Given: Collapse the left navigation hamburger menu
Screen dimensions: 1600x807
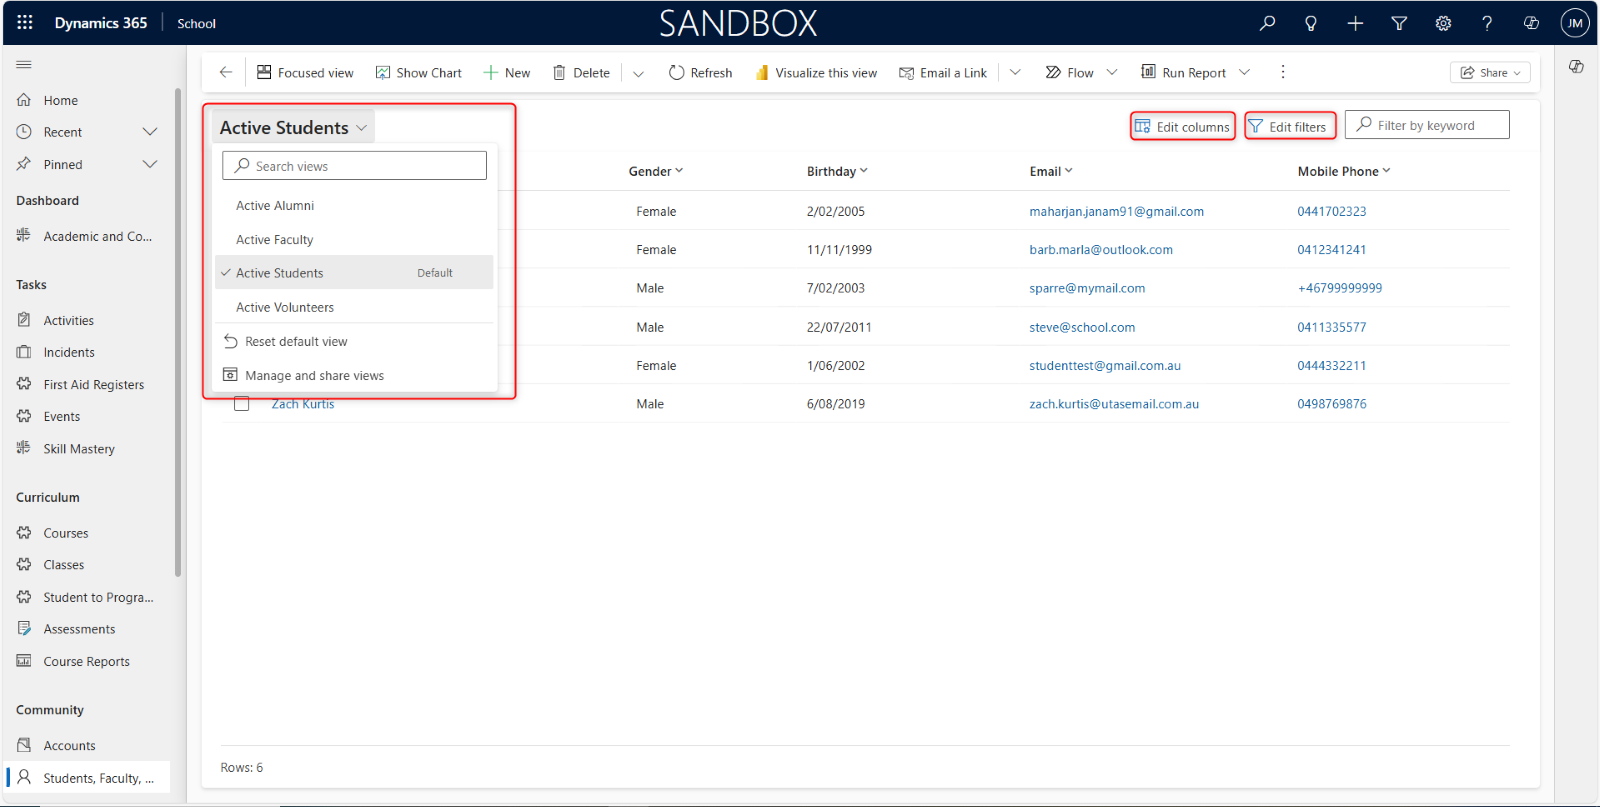Looking at the screenshot, I should point(24,64).
